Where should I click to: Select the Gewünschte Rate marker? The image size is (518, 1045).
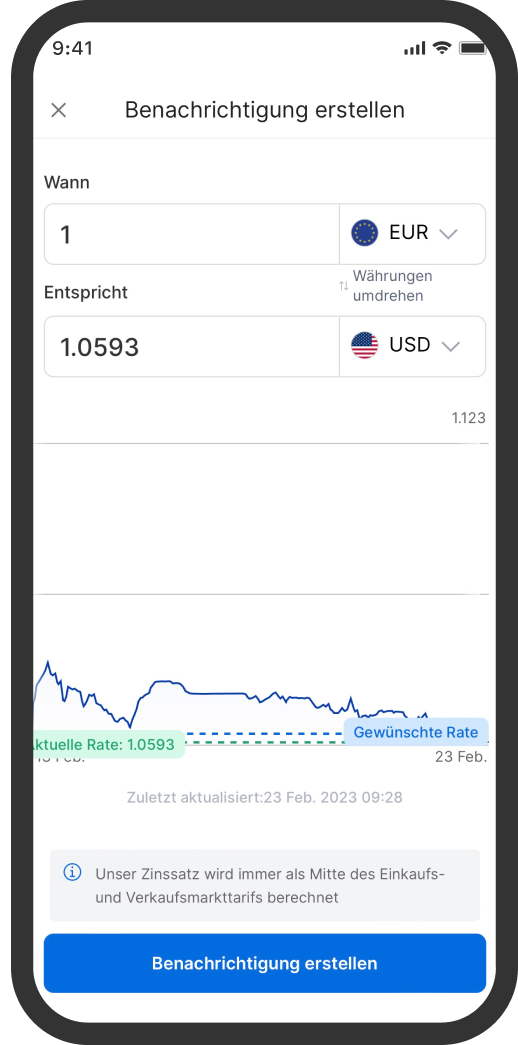click(416, 732)
